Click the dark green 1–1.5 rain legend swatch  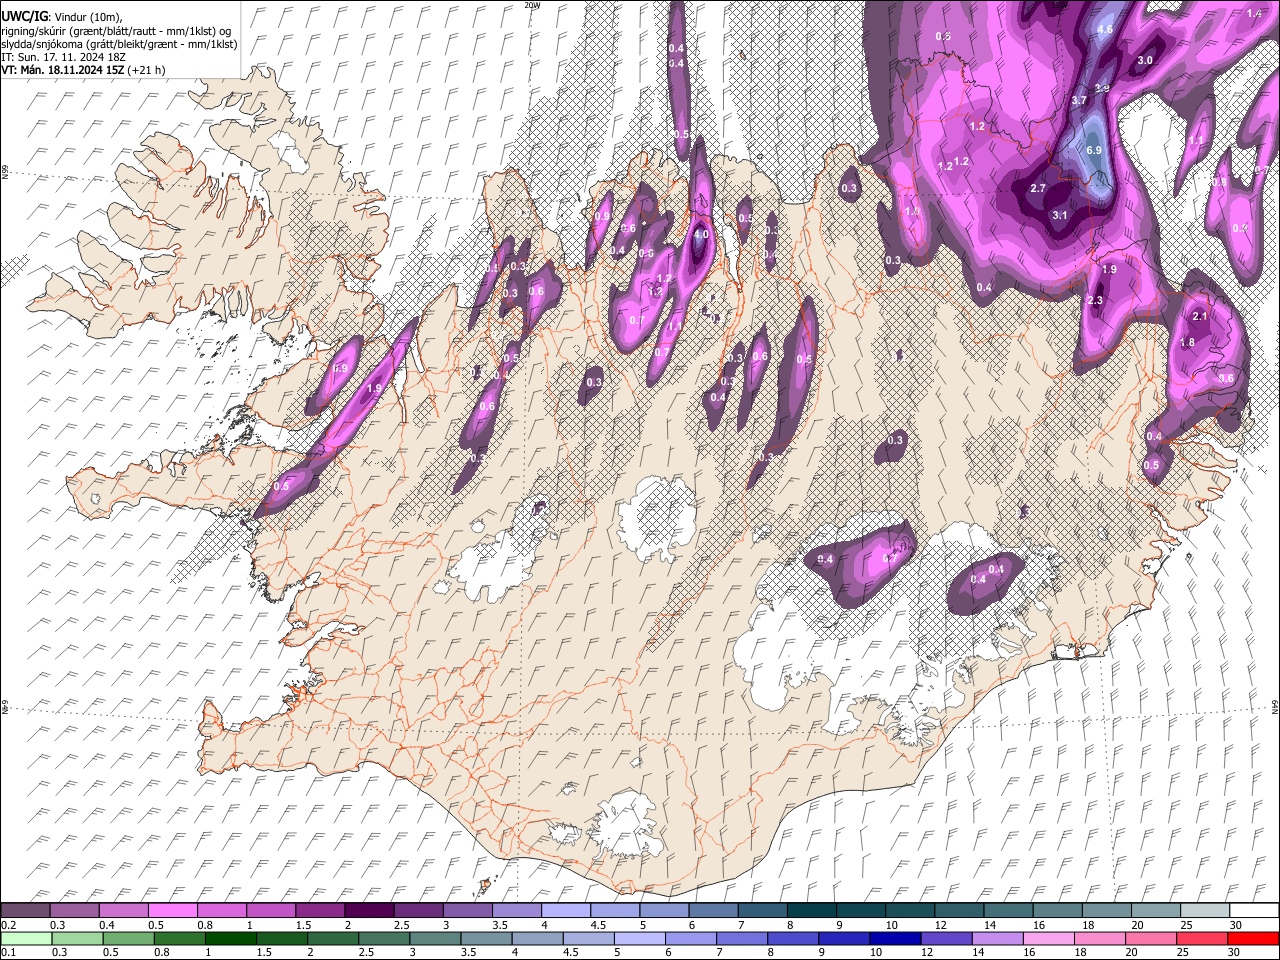click(x=230, y=938)
